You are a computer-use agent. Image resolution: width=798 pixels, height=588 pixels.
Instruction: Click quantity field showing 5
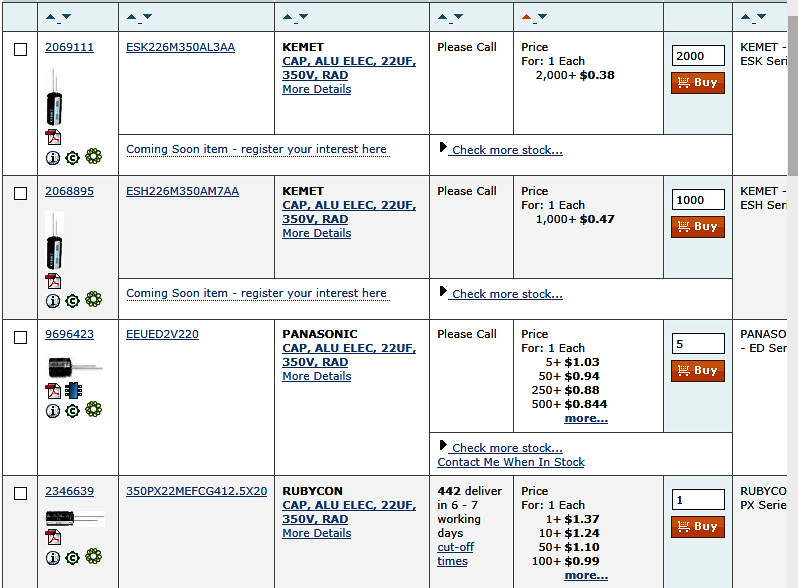[x=698, y=344]
